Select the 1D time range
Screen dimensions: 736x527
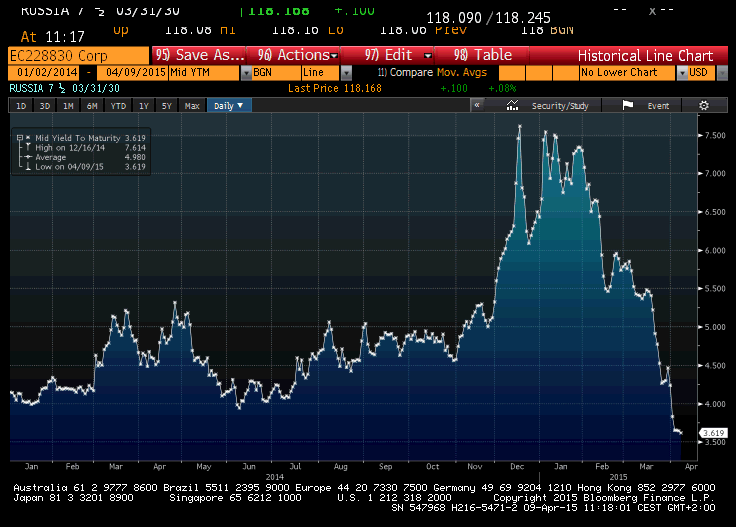[21, 106]
